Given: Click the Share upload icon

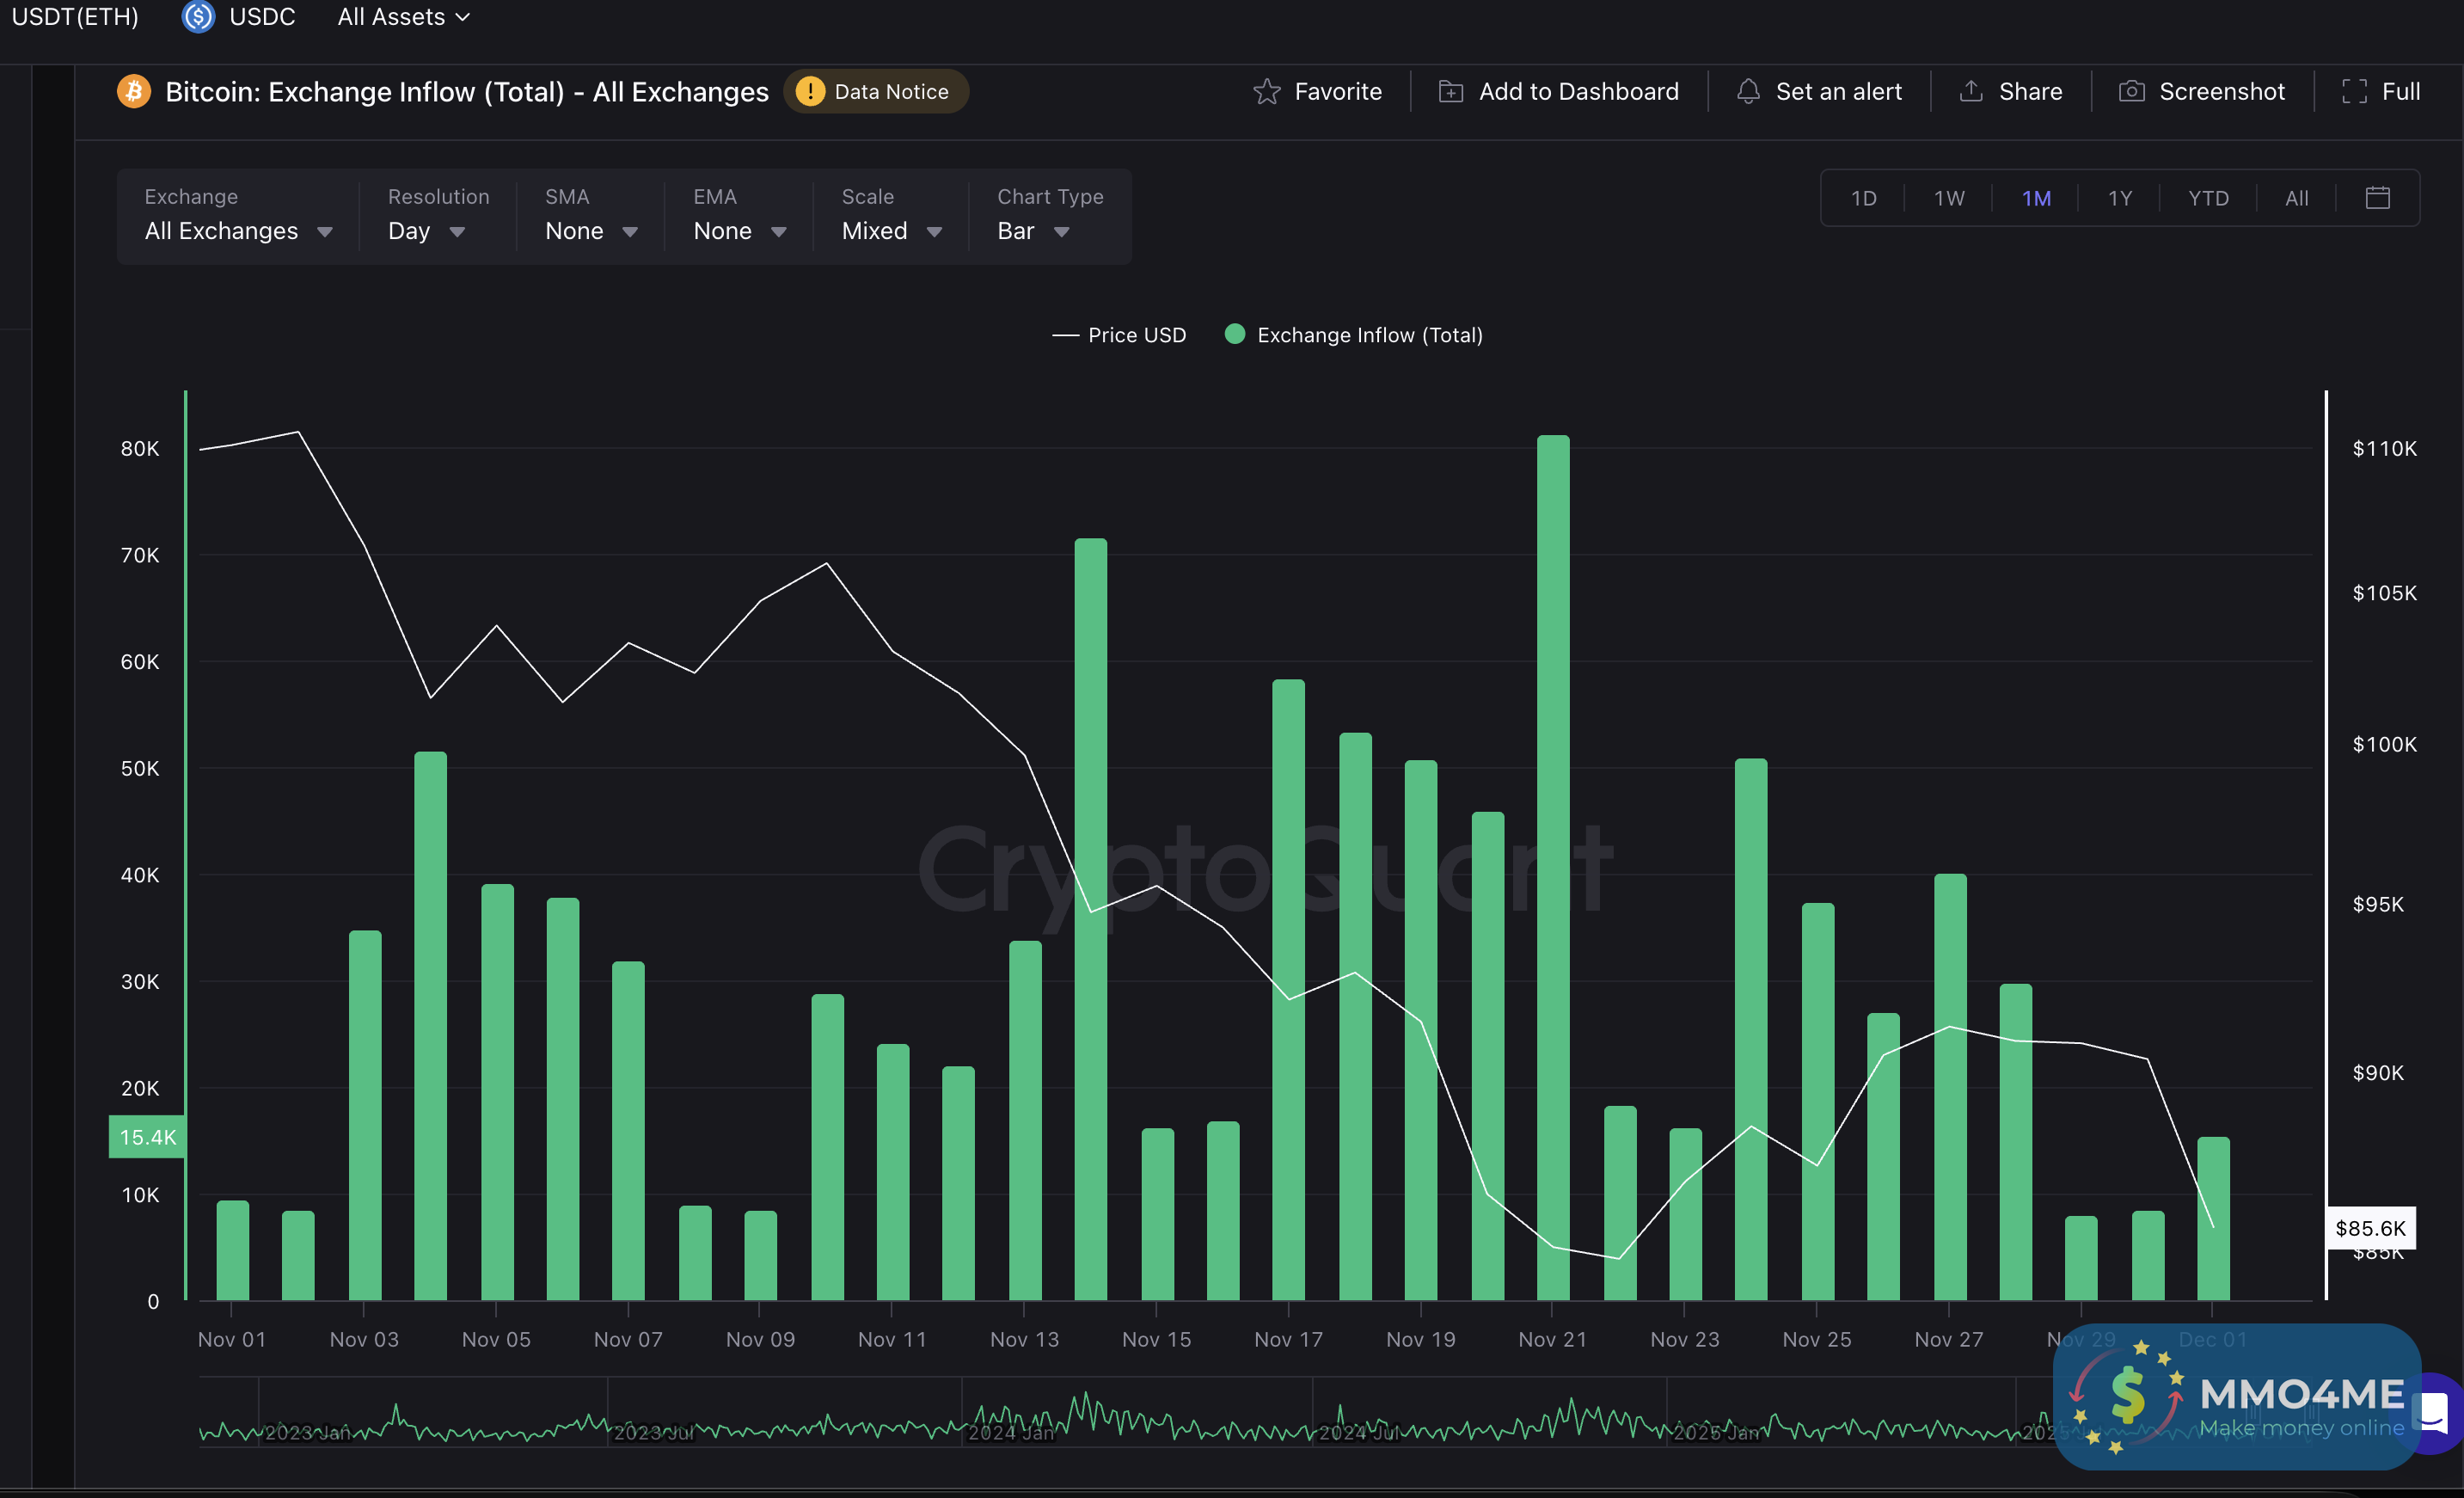Looking at the screenshot, I should [1970, 92].
